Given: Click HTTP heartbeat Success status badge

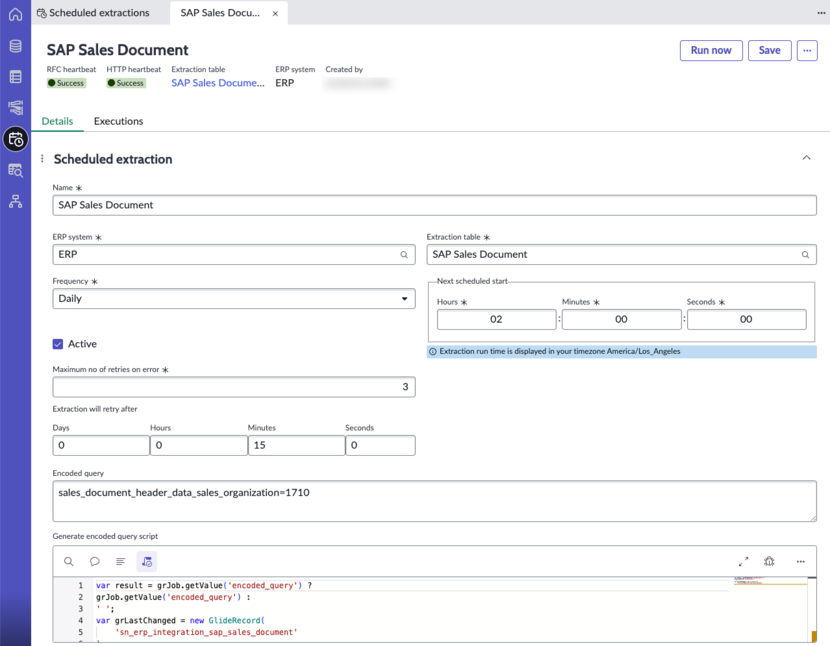Looking at the screenshot, I should [126, 83].
